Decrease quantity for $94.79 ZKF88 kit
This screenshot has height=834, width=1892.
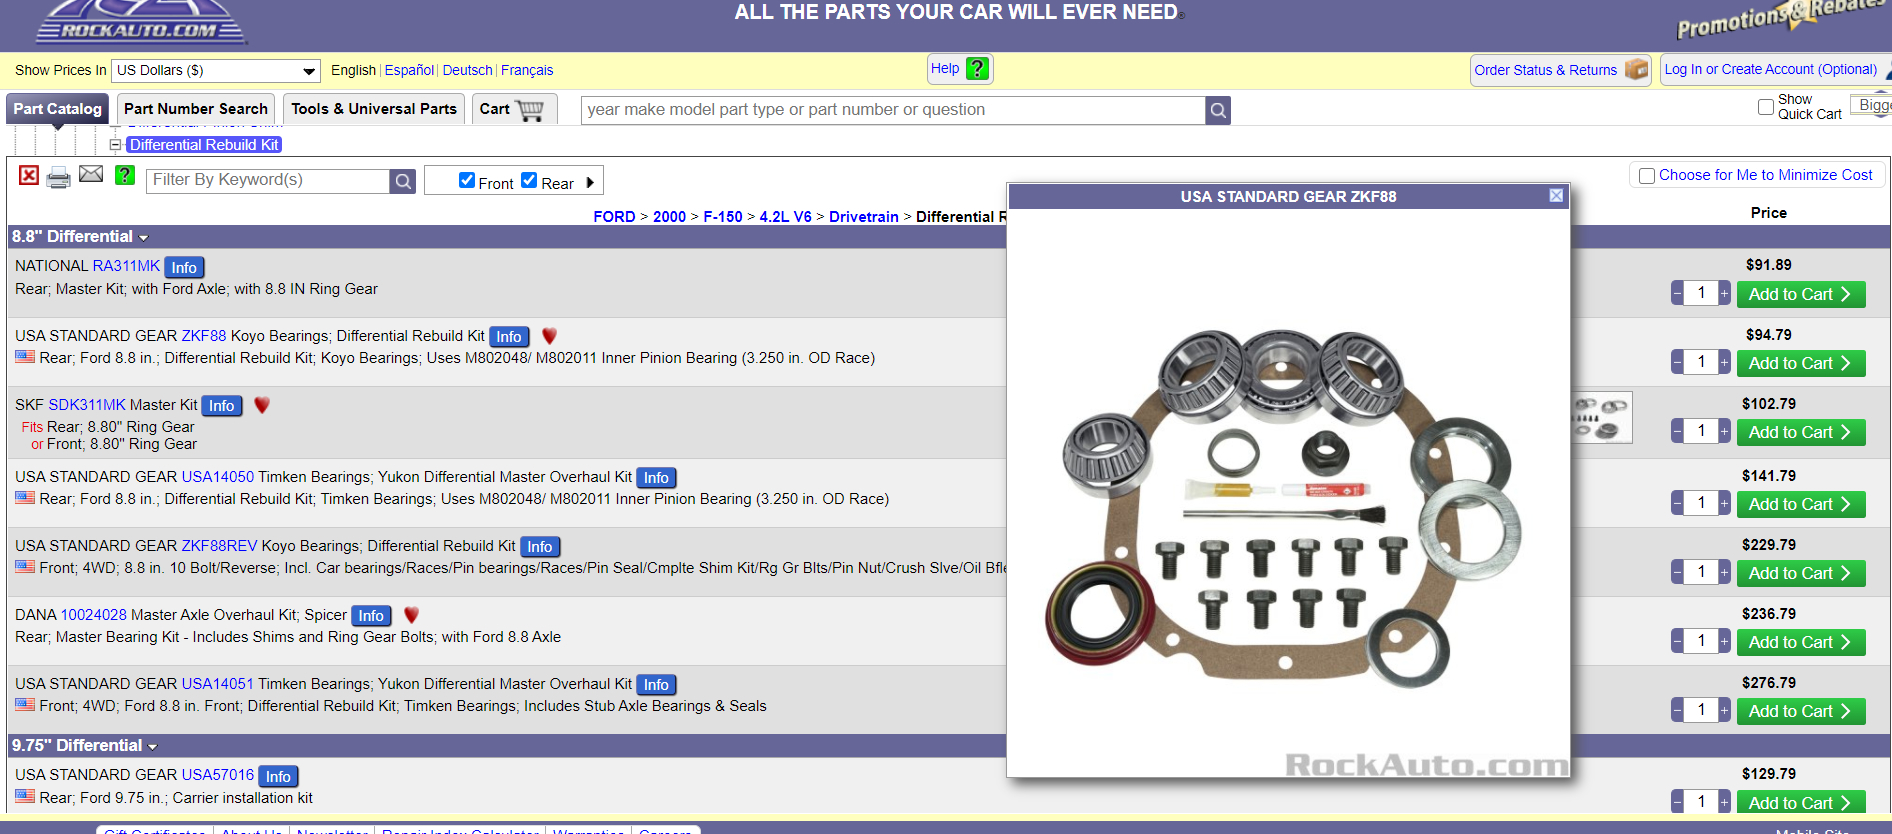coord(1677,362)
